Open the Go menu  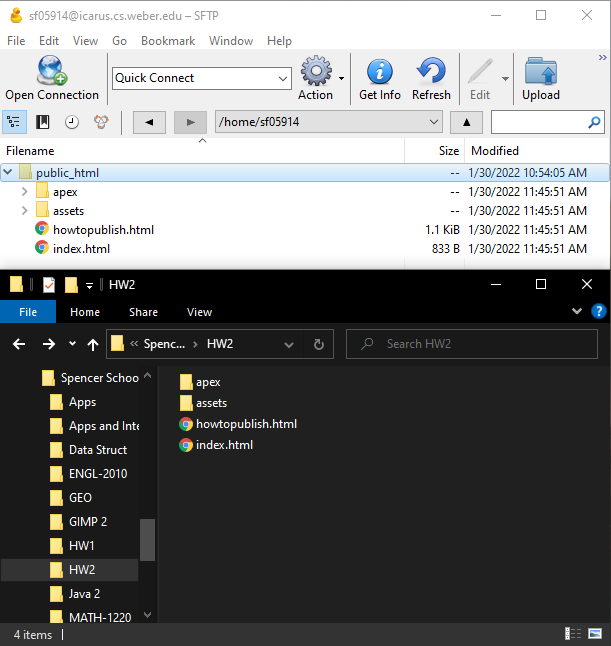(119, 41)
